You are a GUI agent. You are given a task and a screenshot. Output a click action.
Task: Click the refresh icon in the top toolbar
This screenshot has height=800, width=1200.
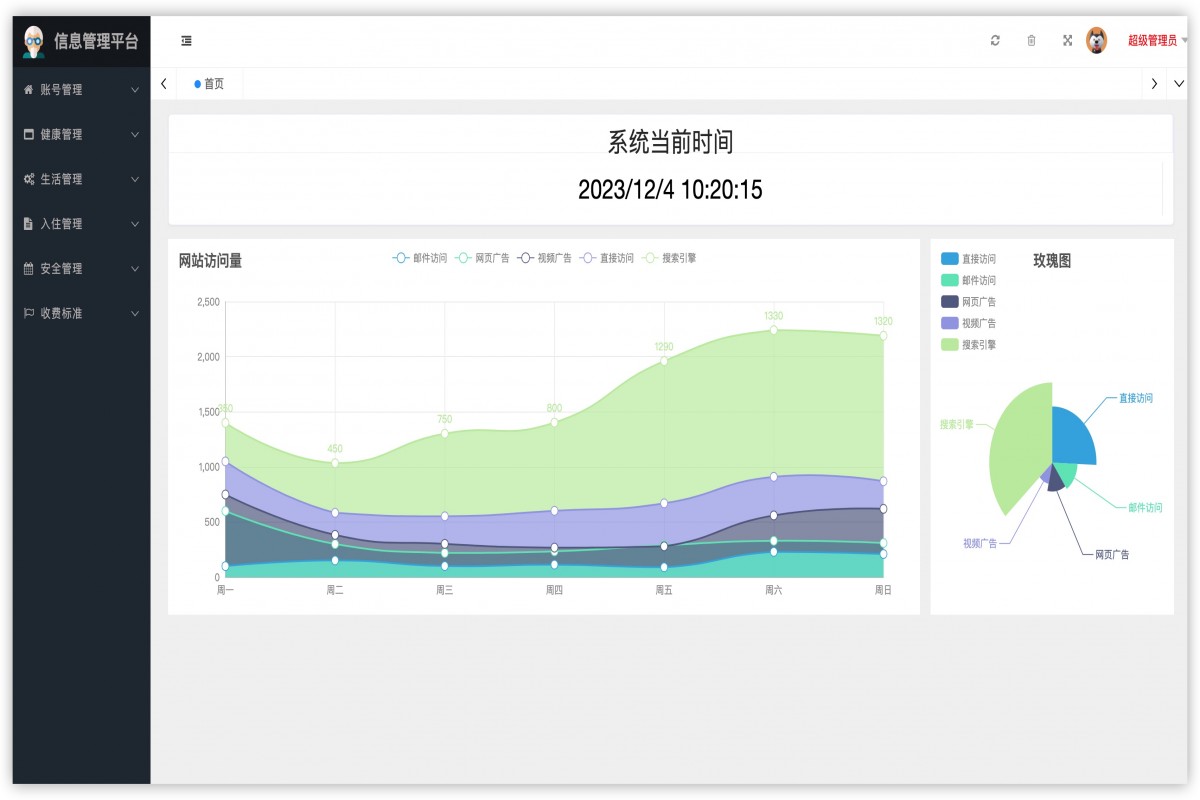pyautogui.click(x=995, y=40)
